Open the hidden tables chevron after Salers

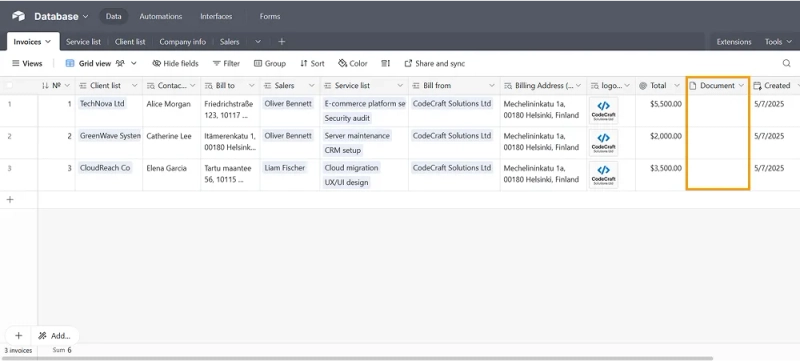(x=258, y=42)
